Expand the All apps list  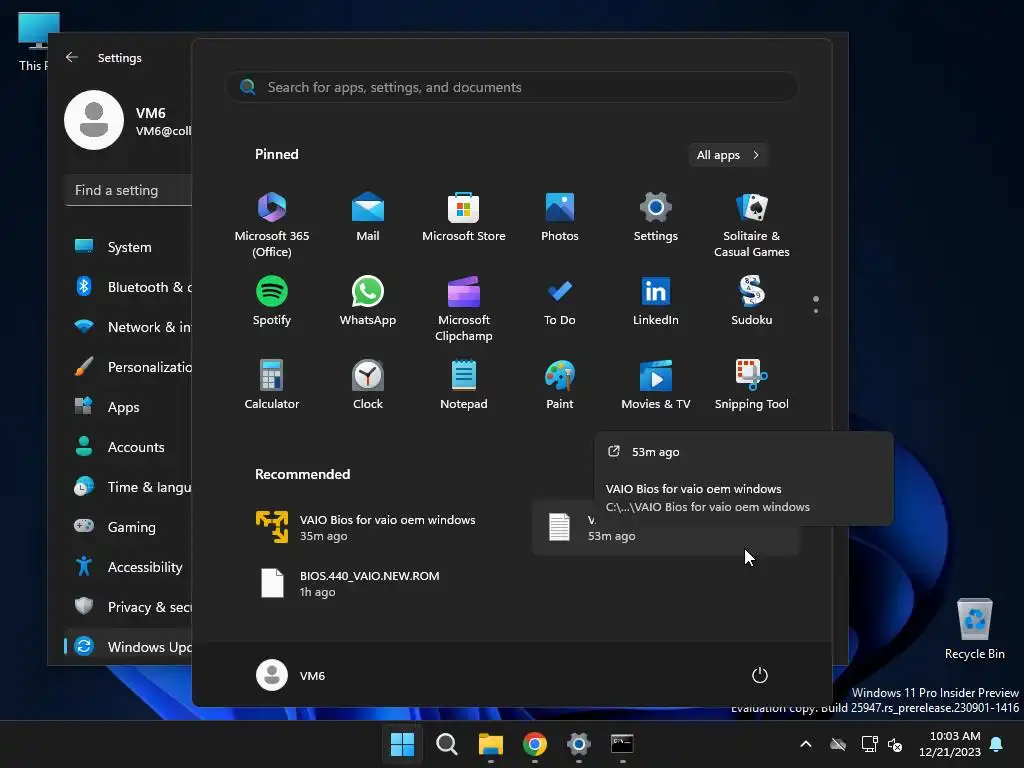coord(728,155)
